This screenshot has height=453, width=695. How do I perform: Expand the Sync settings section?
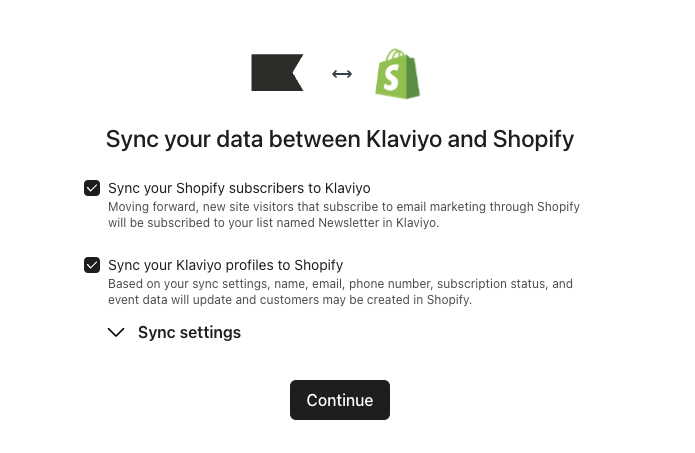175,332
